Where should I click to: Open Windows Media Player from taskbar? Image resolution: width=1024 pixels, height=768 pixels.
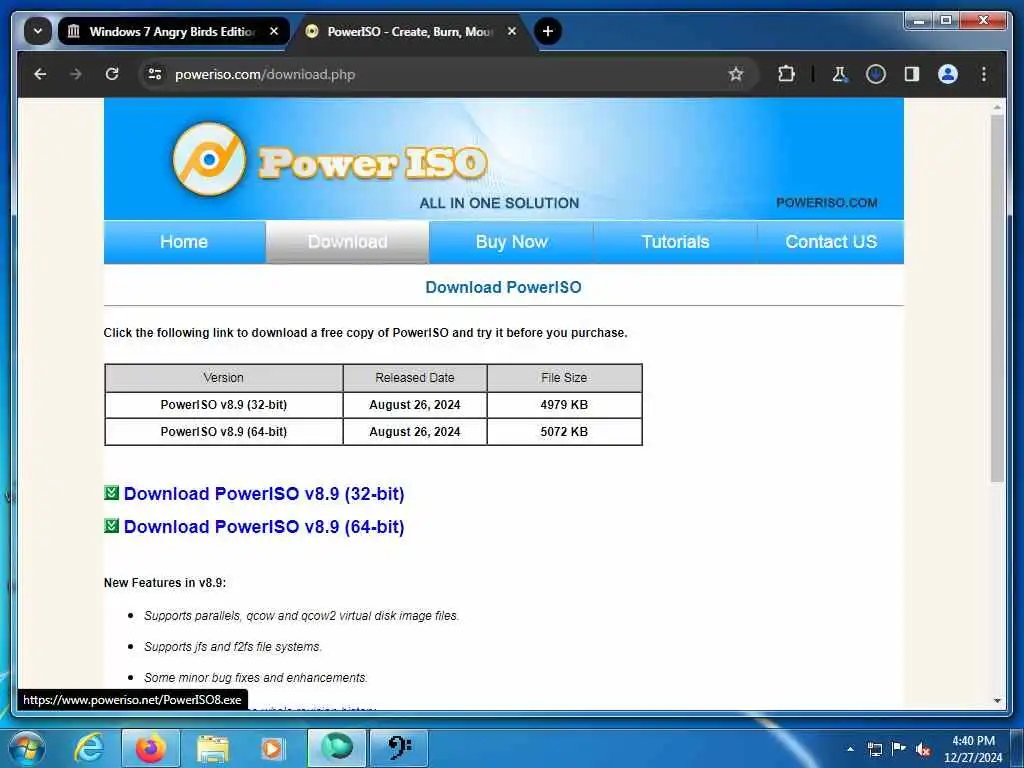pos(272,748)
